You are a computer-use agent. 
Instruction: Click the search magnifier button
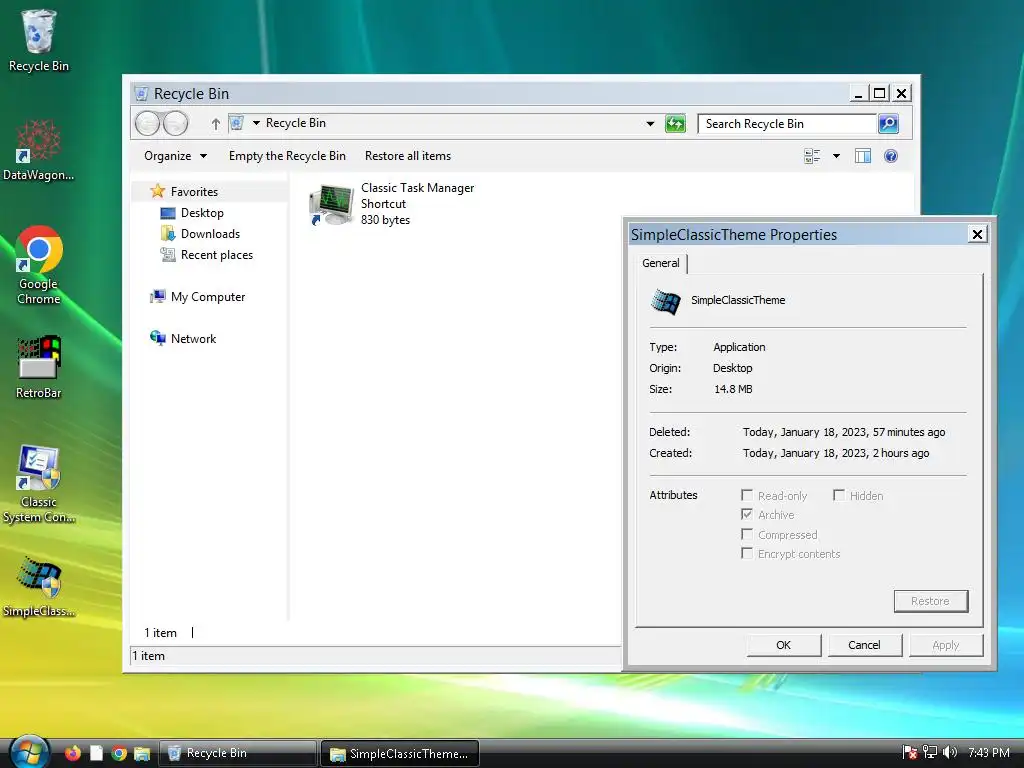[888, 123]
